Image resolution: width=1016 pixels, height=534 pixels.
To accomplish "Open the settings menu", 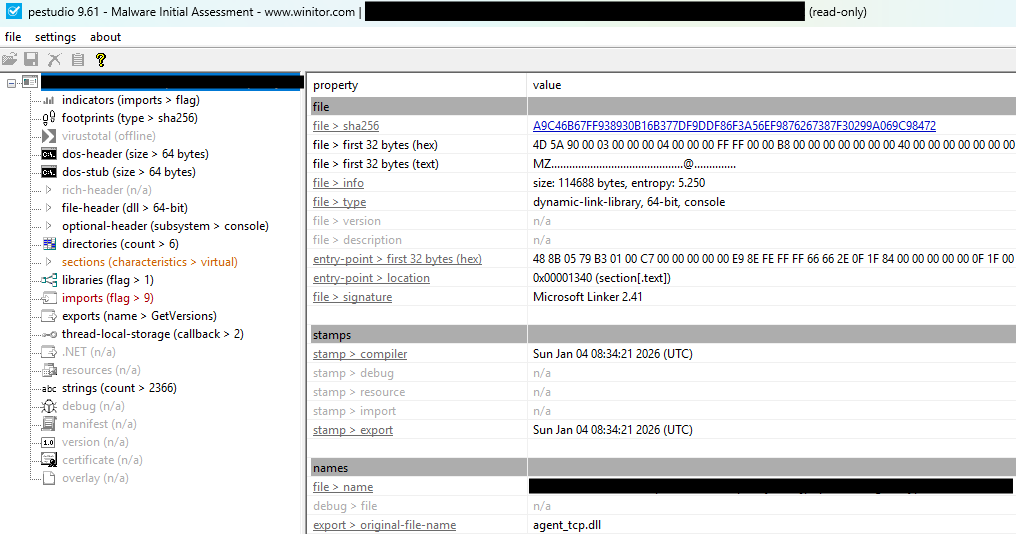I will (x=55, y=37).
